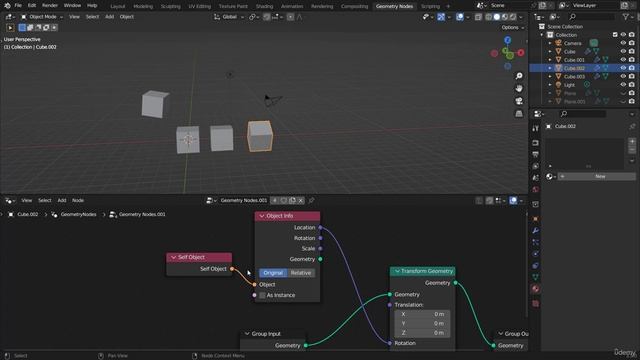This screenshot has height=360, width=640.
Task: Open the Physics properties tab icon
Action: click(x=536, y=254)
